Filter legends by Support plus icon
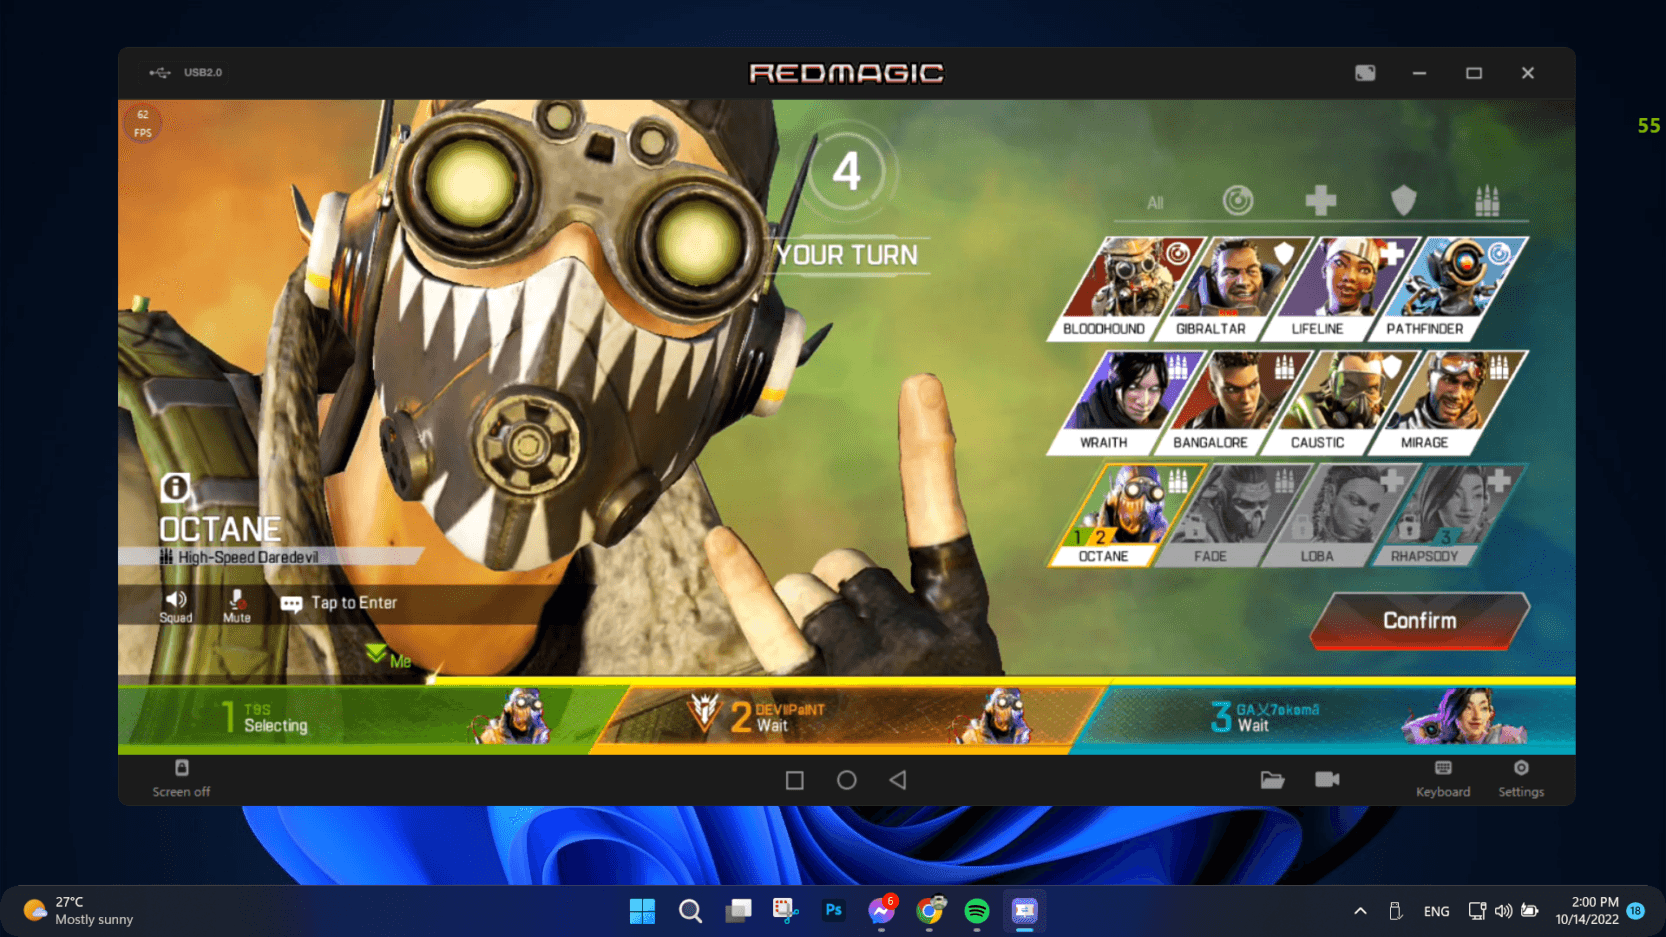Screen dimensions: 1666x937 click(1321, 201)
